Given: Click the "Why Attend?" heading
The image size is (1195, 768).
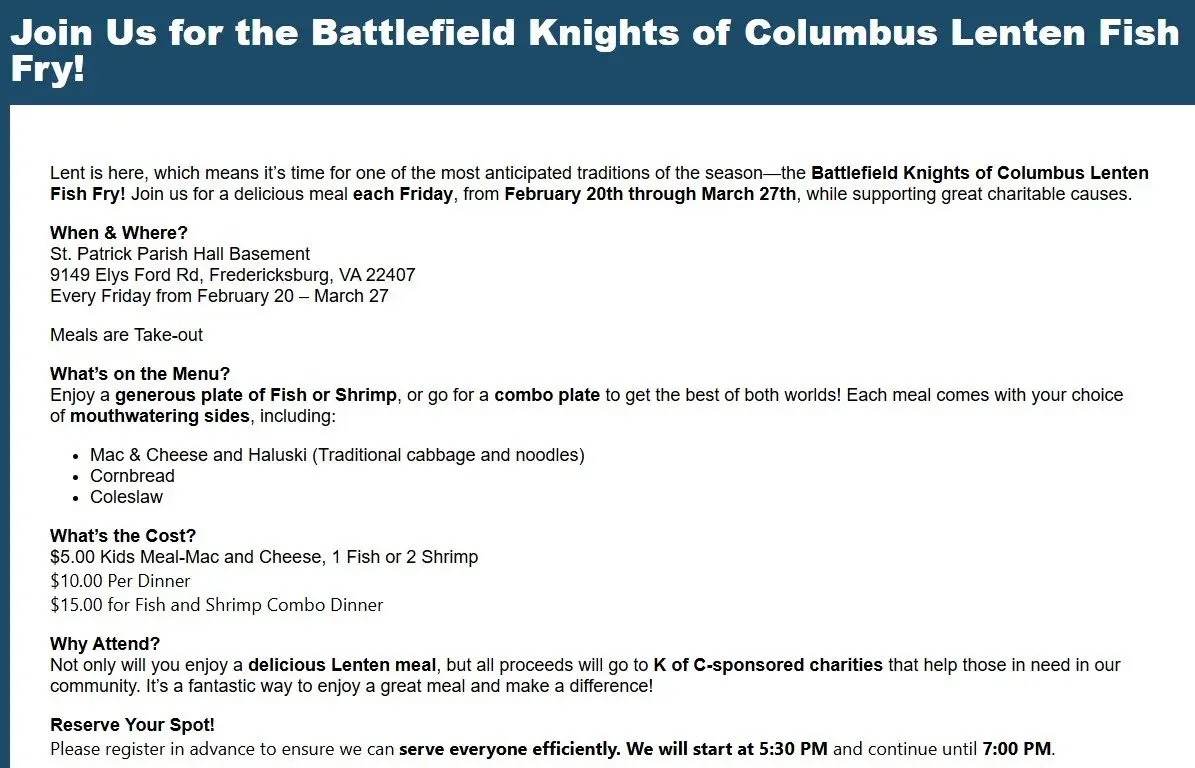Looking at the screenshot, I should click(105, 644).
